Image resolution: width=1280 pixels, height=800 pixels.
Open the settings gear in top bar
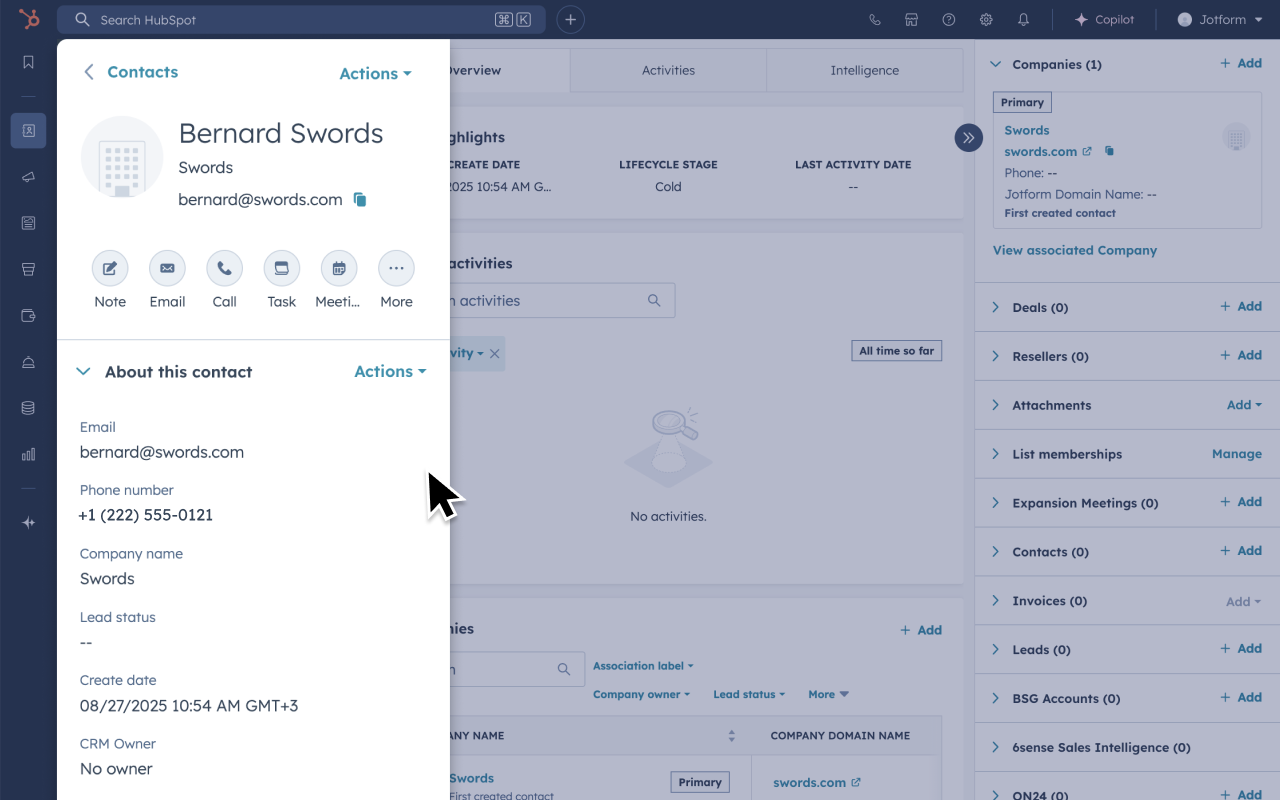point(986,20)
